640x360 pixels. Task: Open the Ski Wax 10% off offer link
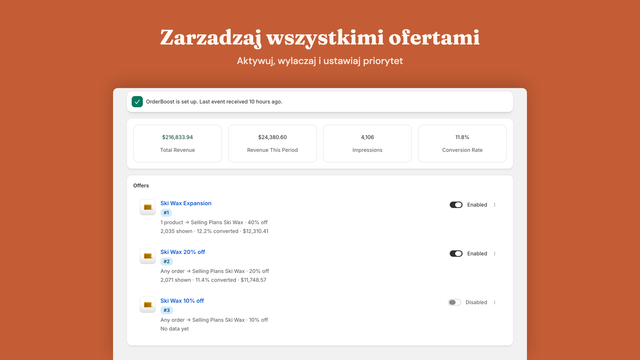pos(182,301)
